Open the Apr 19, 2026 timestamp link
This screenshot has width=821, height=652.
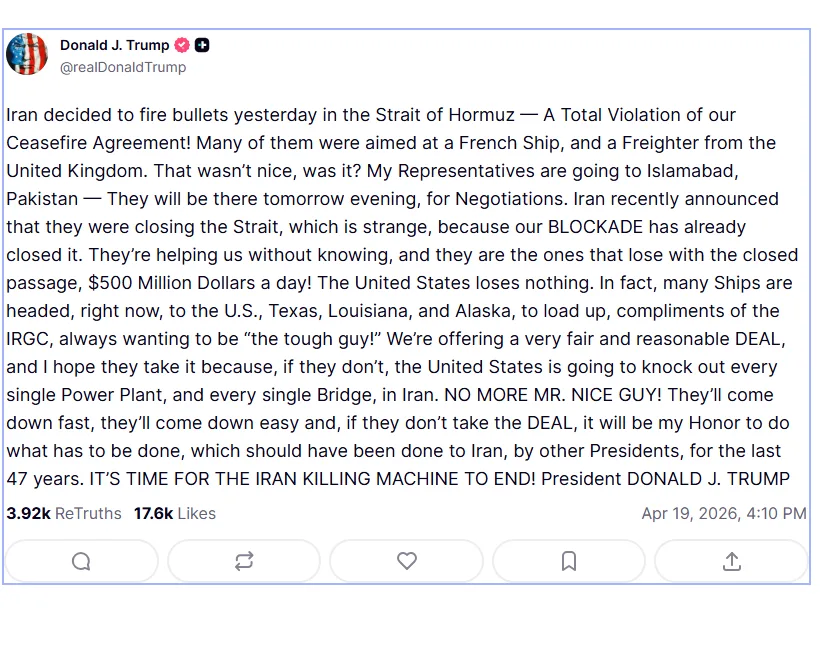point(723,514)
